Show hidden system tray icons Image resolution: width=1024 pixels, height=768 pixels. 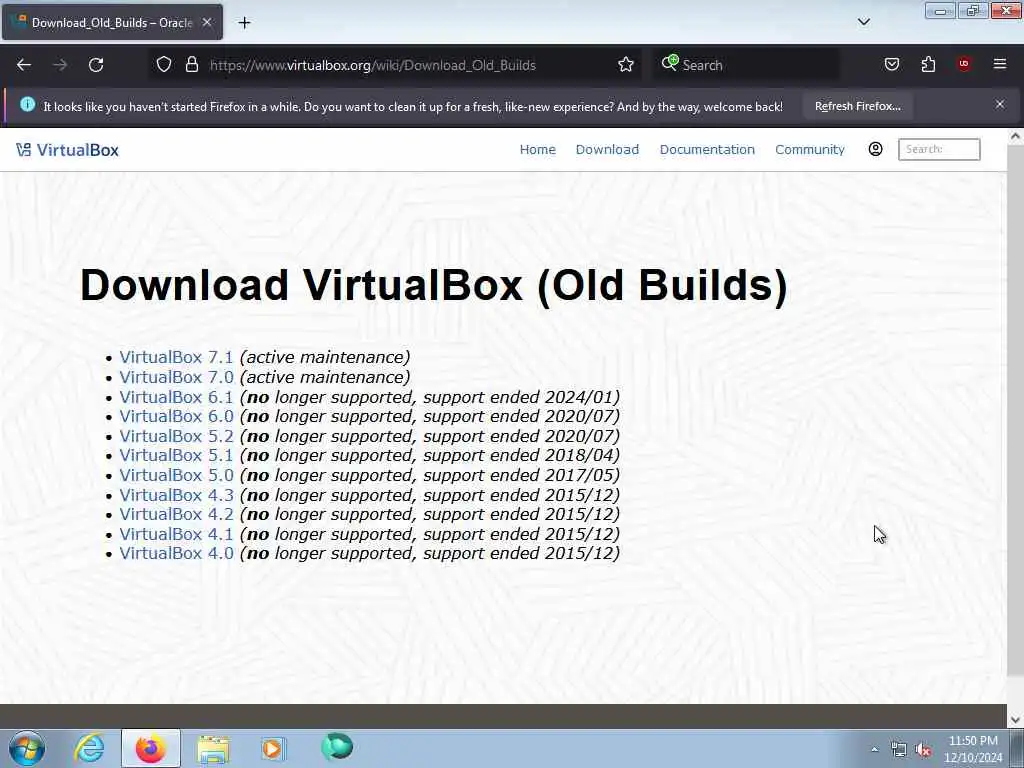point(874,749)
